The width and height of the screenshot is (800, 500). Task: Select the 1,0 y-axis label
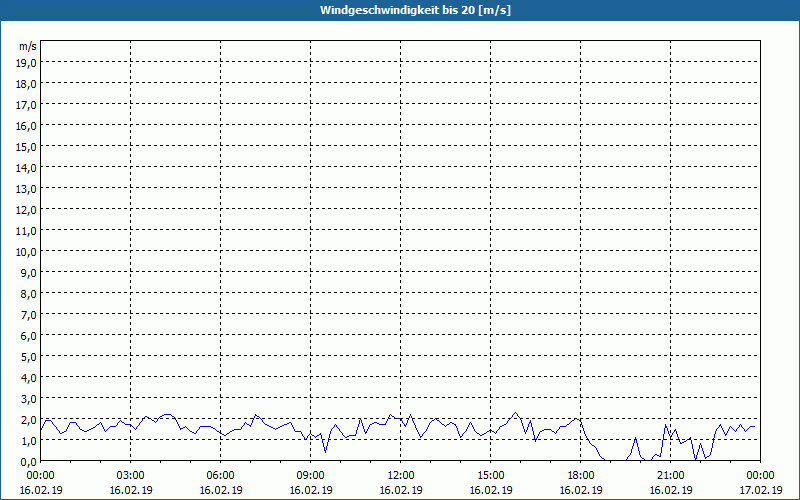(28, 441)
